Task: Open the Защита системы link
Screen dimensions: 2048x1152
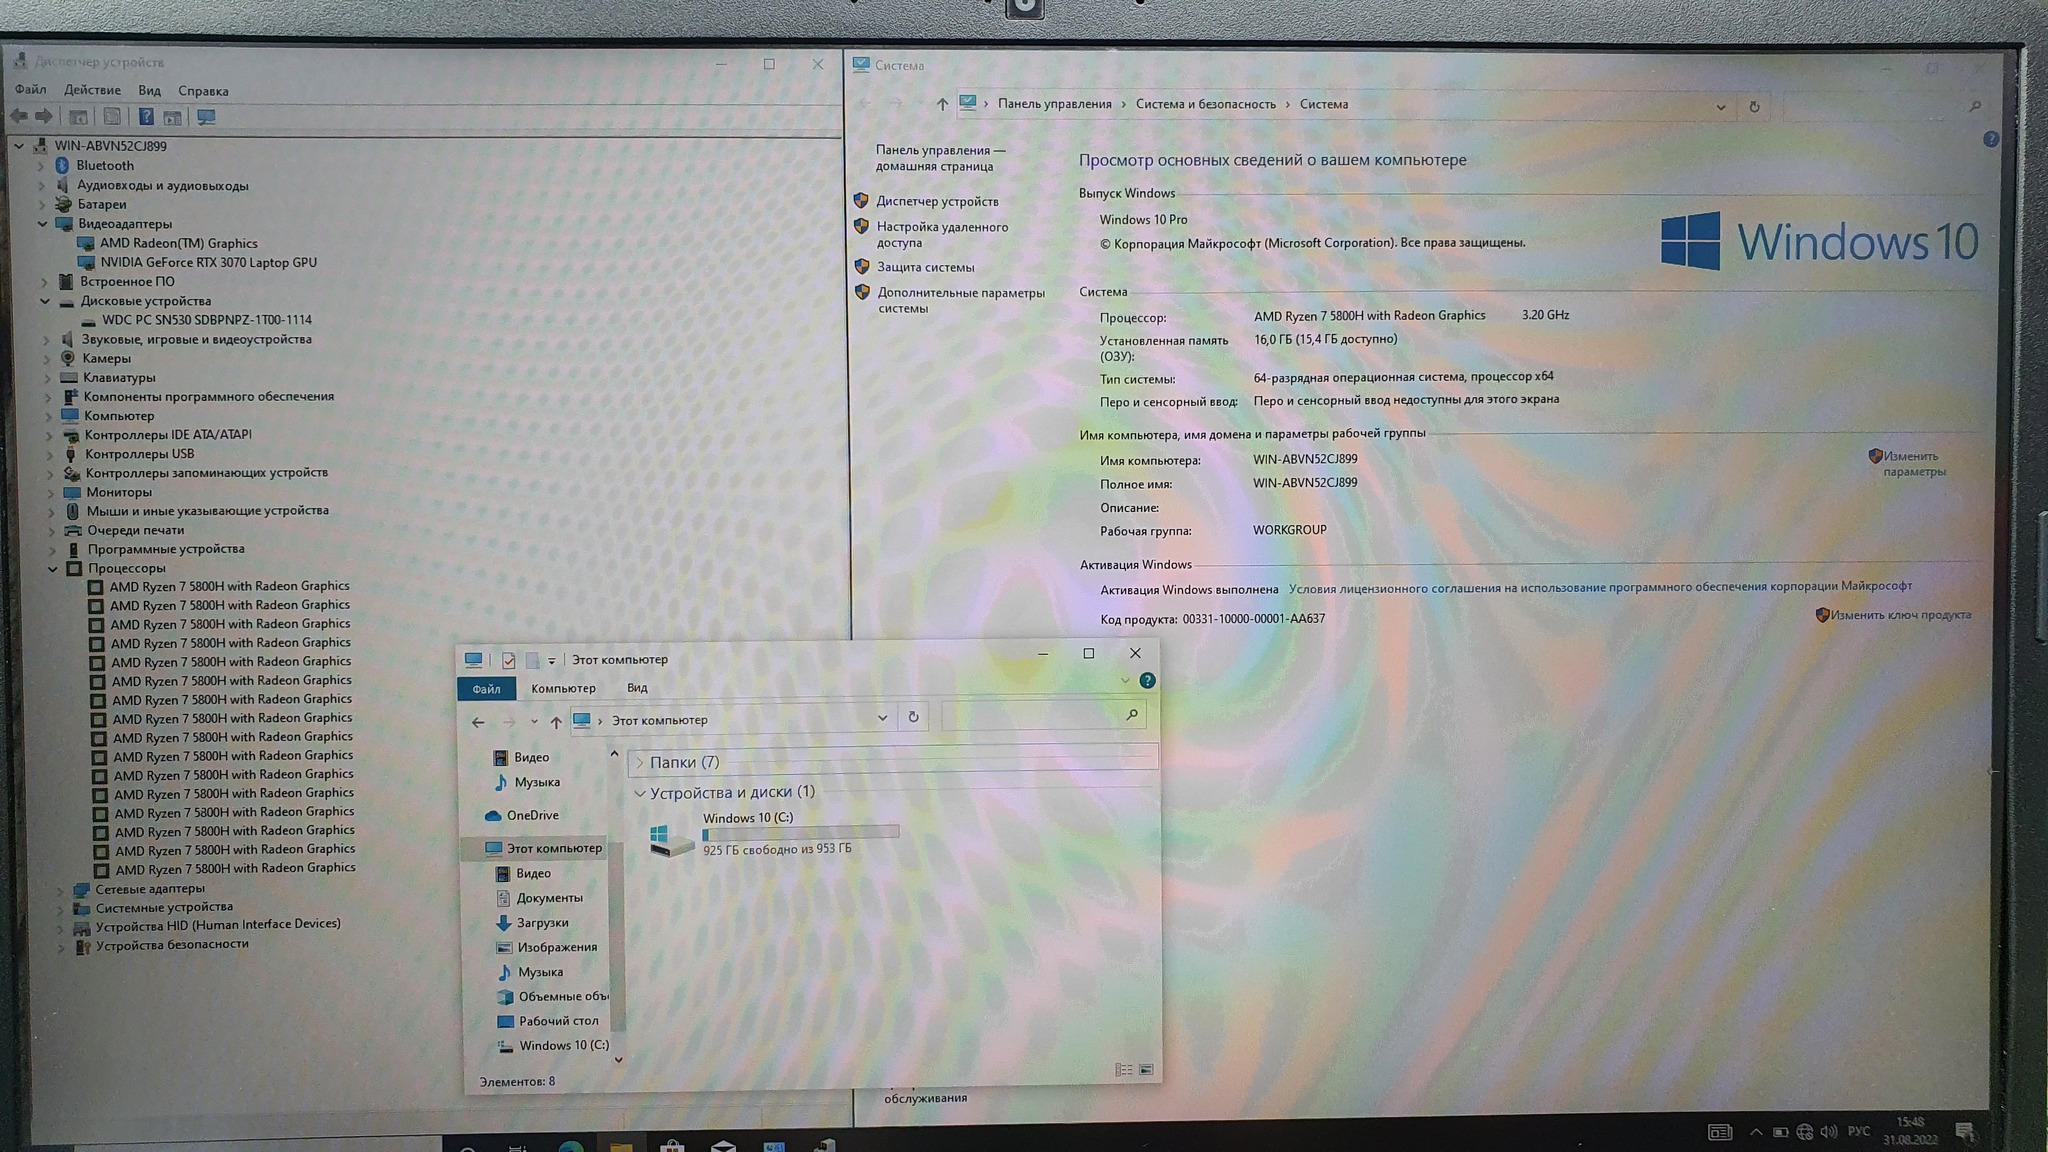Action: point(925,267)
